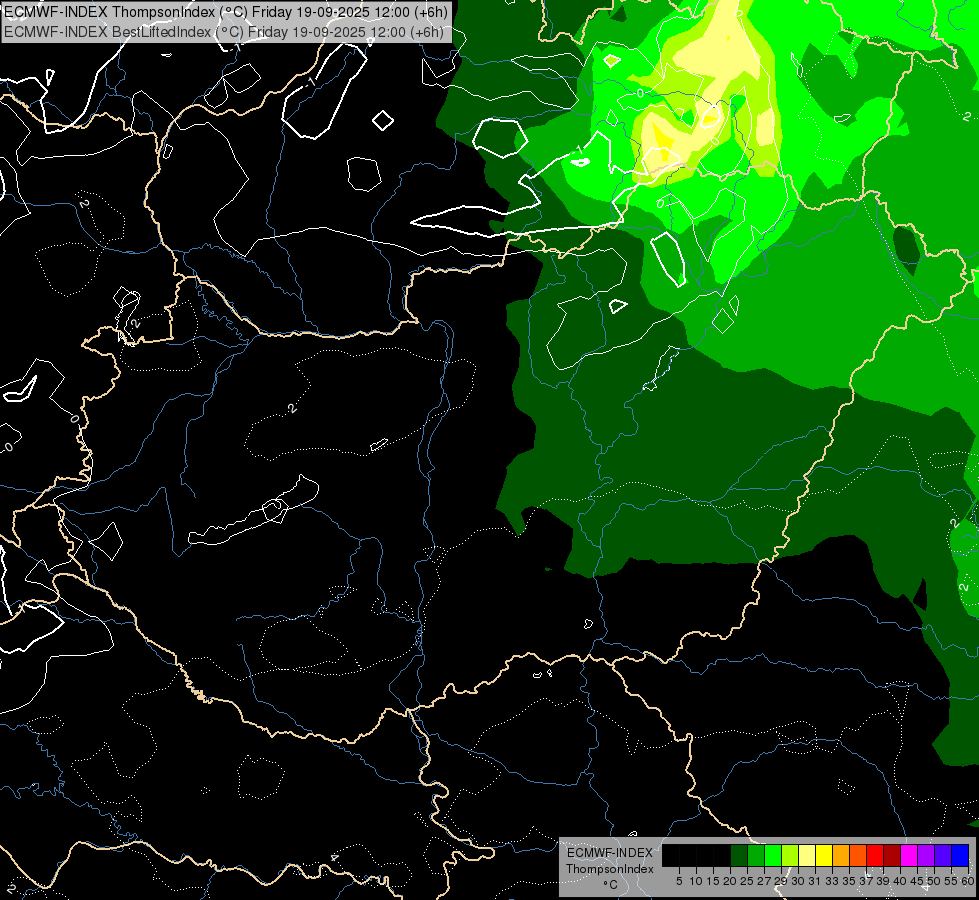Click the legend value label 20
Image resolution: width=979 pixels, height=900 pixels.
730,881
